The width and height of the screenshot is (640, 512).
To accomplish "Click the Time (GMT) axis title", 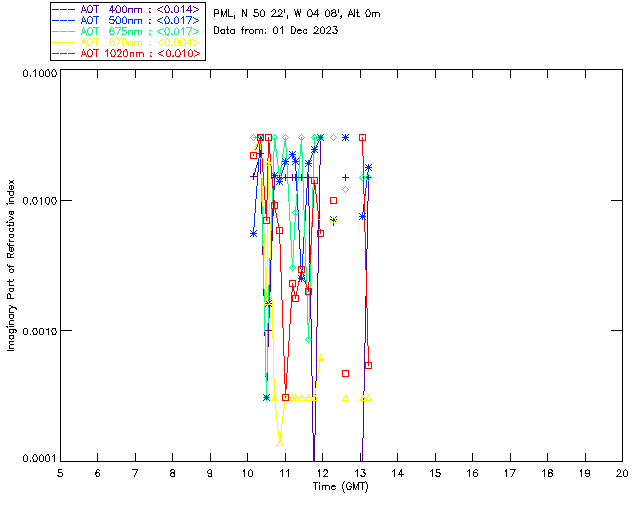I will [x=341, y=486].
